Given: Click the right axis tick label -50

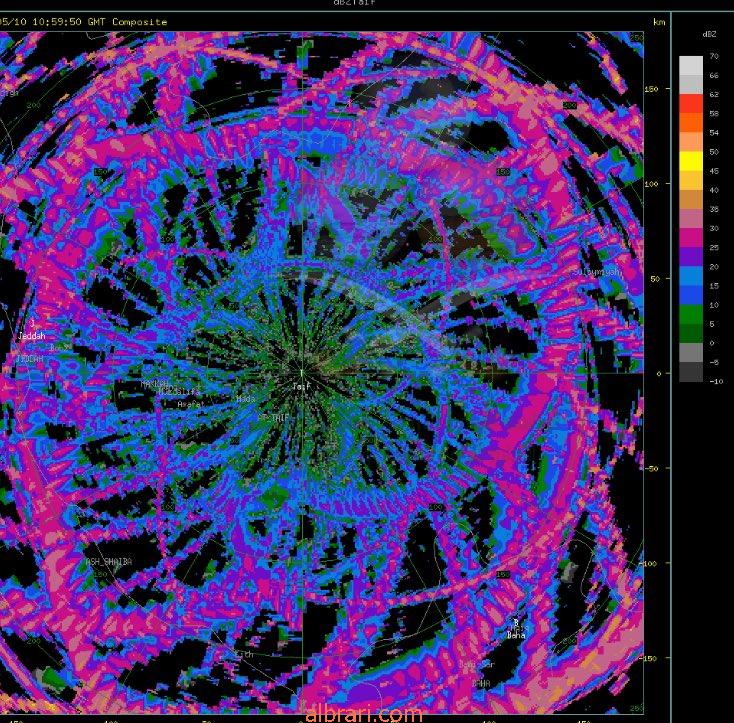Looking at the screenshot, I should click(651, 468).
